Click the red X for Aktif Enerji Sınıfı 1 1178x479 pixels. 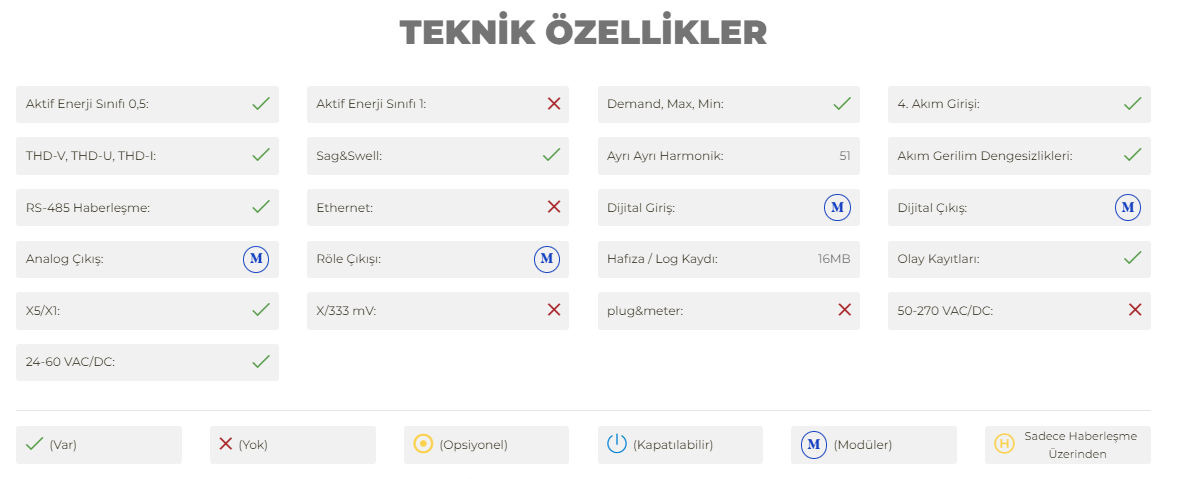[x=554, y=104]
